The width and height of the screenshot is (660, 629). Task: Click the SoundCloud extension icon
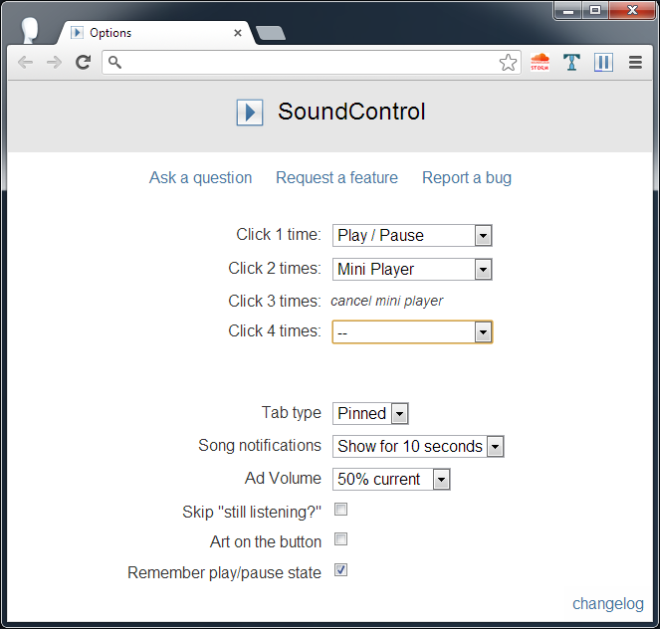(540, 62)
